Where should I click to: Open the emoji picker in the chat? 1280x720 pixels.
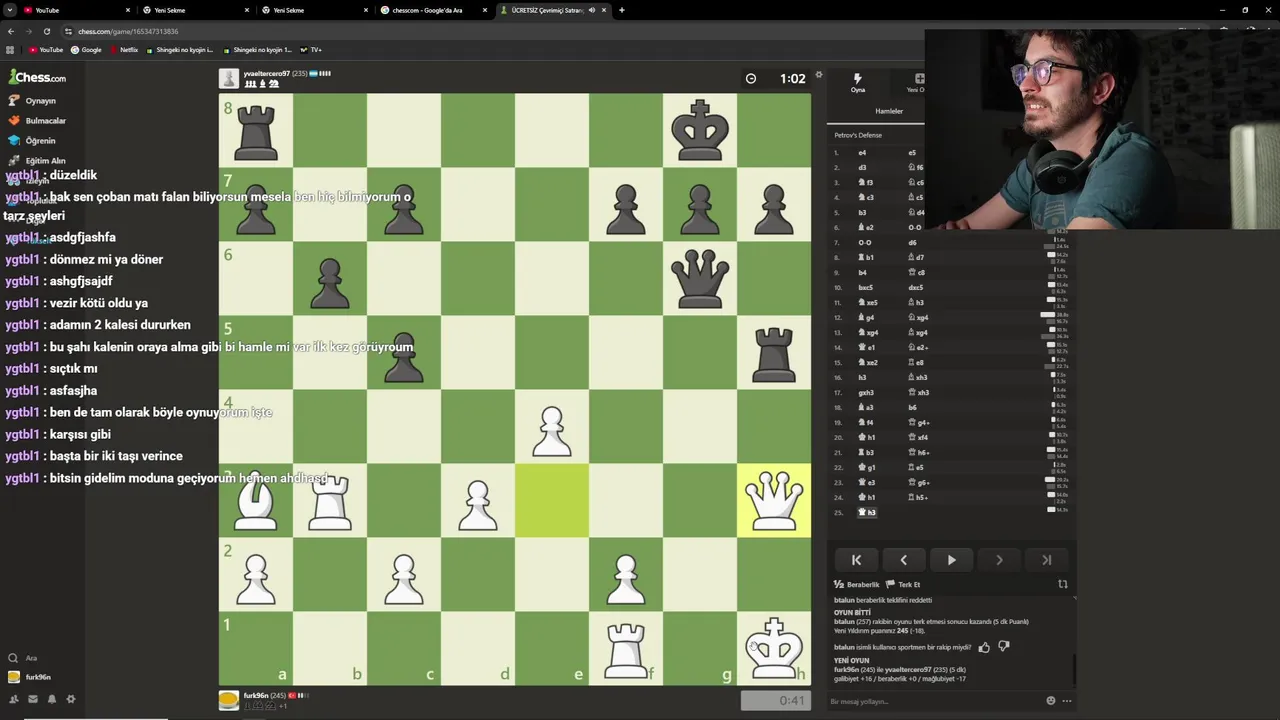click(x=1050, y=701)
